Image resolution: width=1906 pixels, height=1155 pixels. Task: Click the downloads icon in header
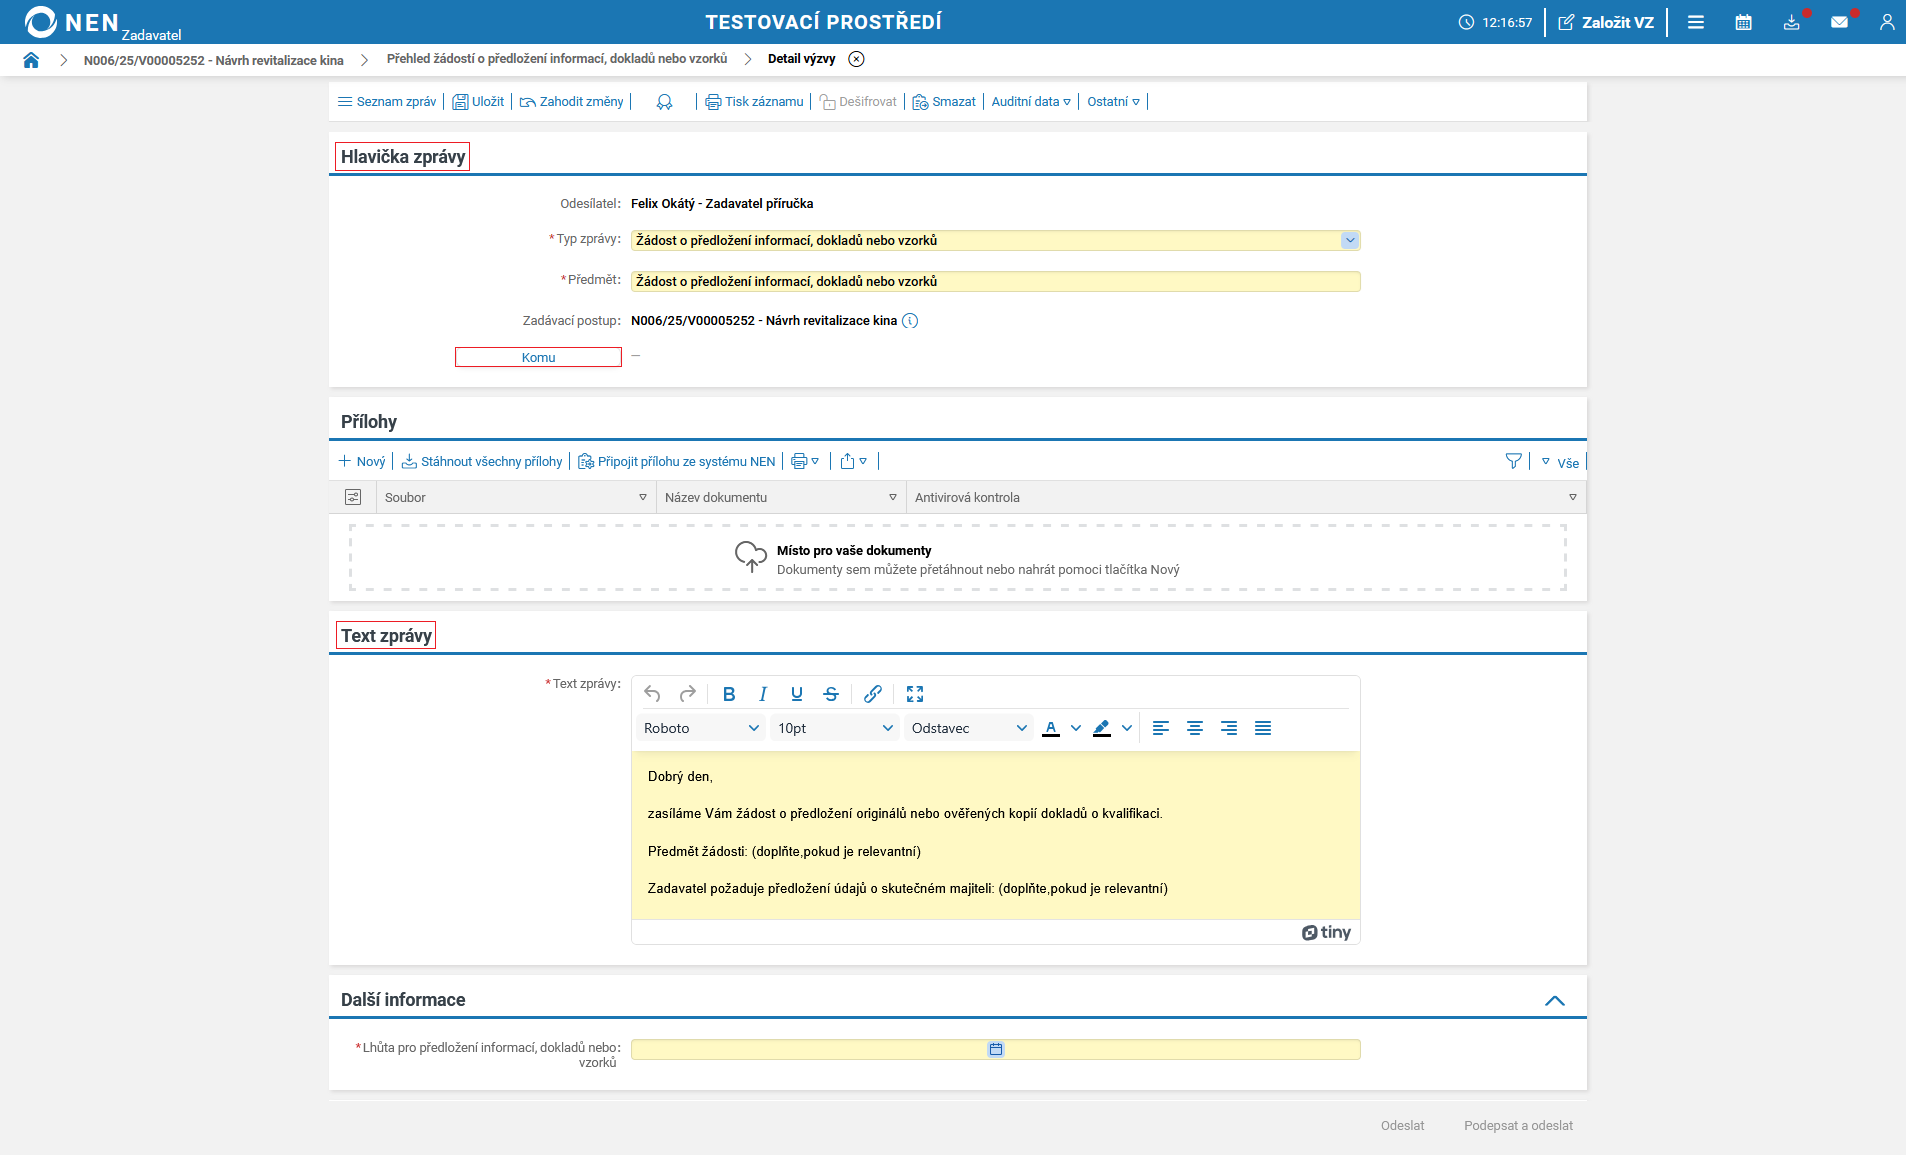(x=1791, y=22)
